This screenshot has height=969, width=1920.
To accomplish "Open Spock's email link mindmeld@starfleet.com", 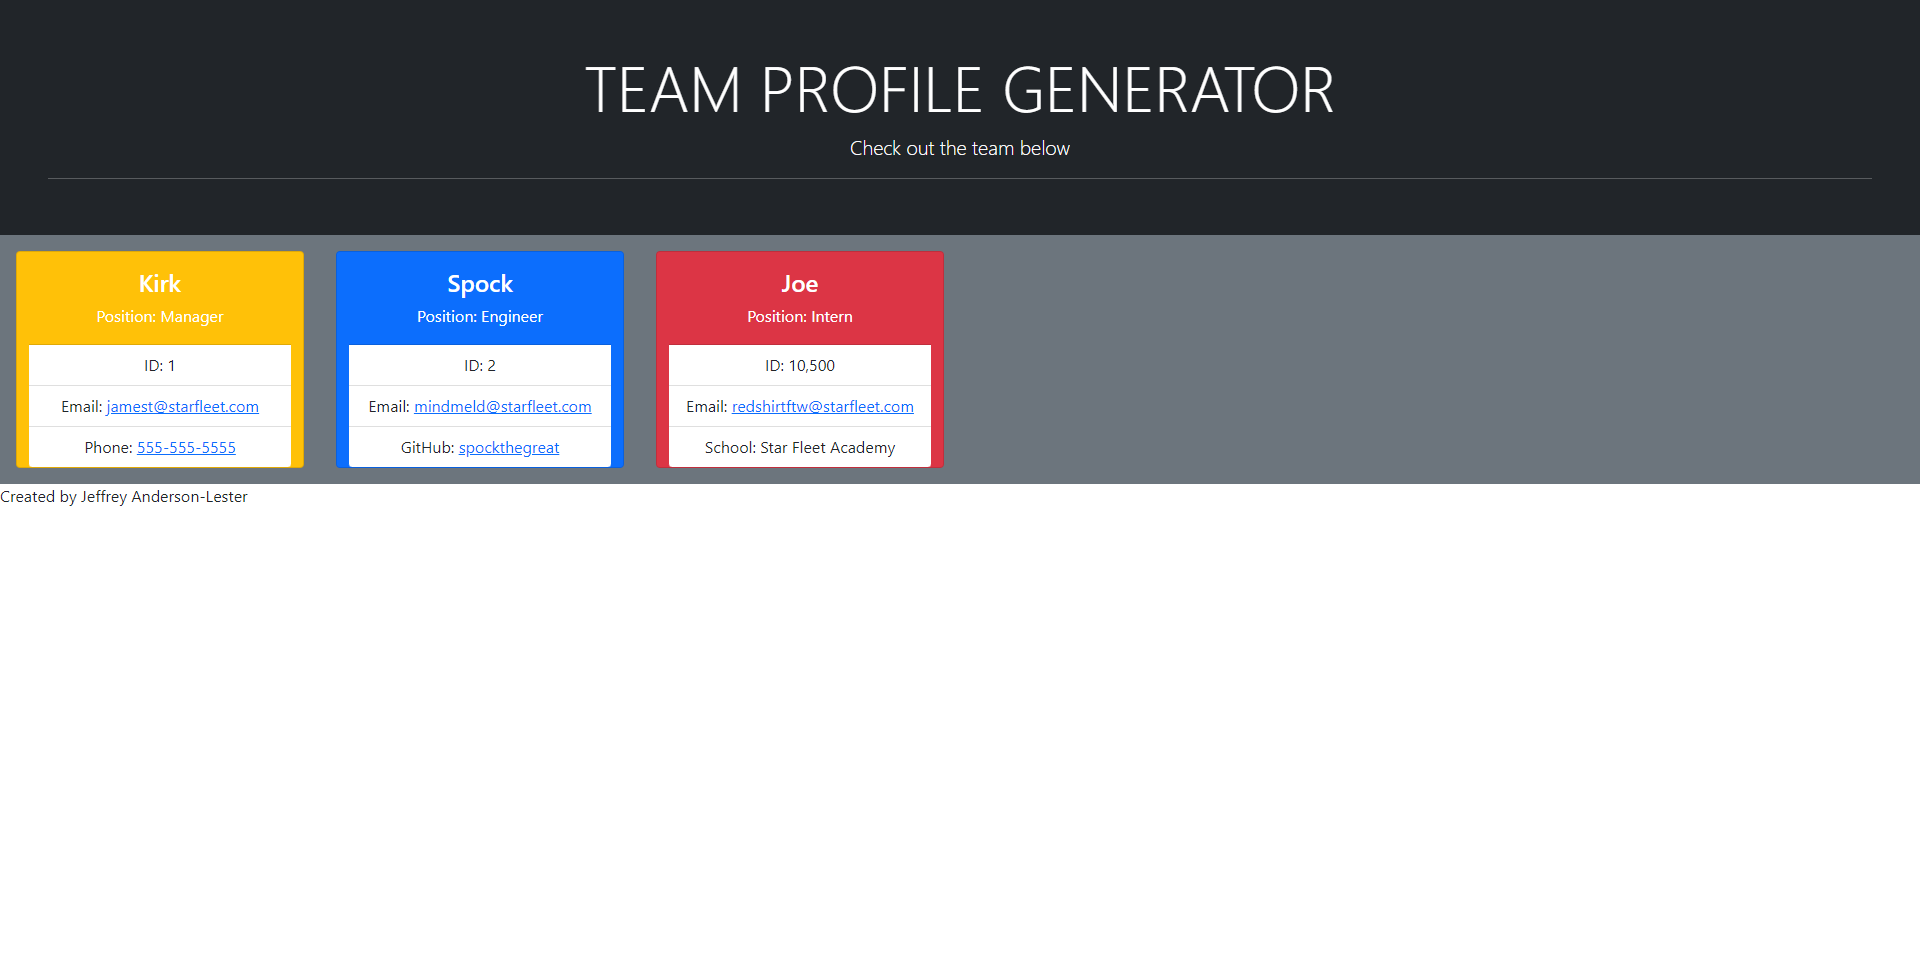I will pyautogui.click(x=502, y=407).
